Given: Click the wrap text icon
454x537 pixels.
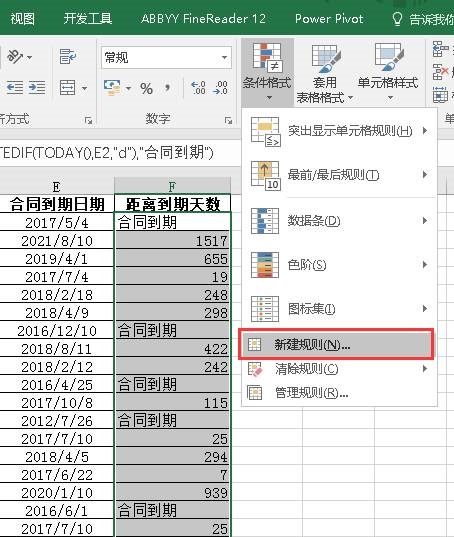Looking at the screenshot, I should (67, 57).
